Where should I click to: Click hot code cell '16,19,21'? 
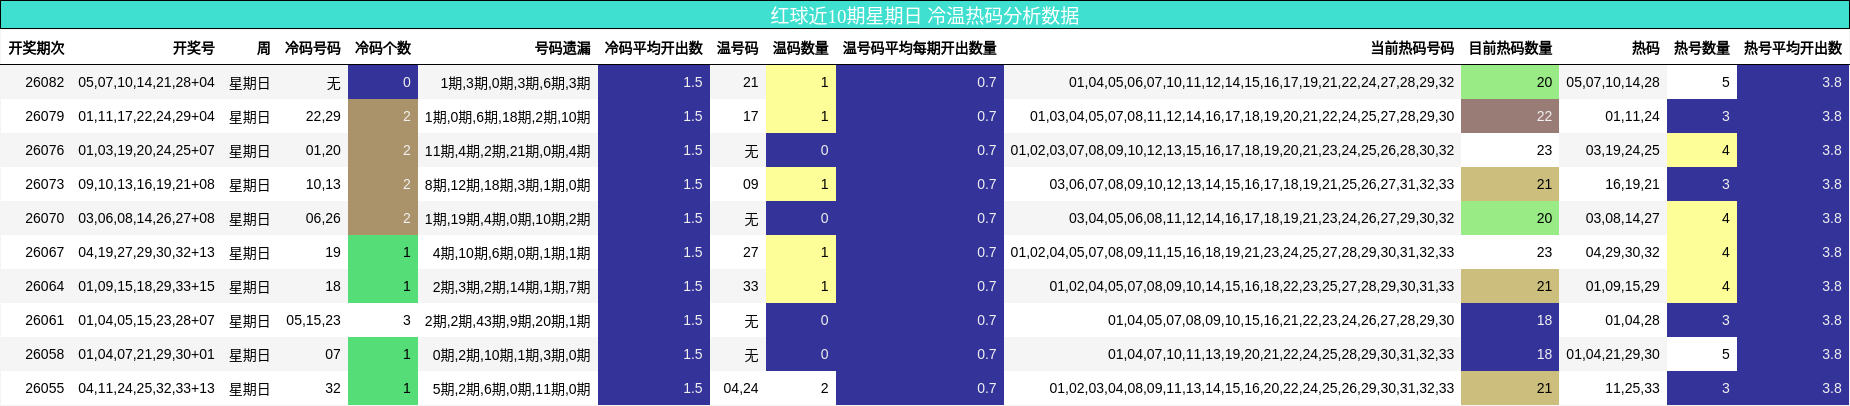tap(1632, 184)
